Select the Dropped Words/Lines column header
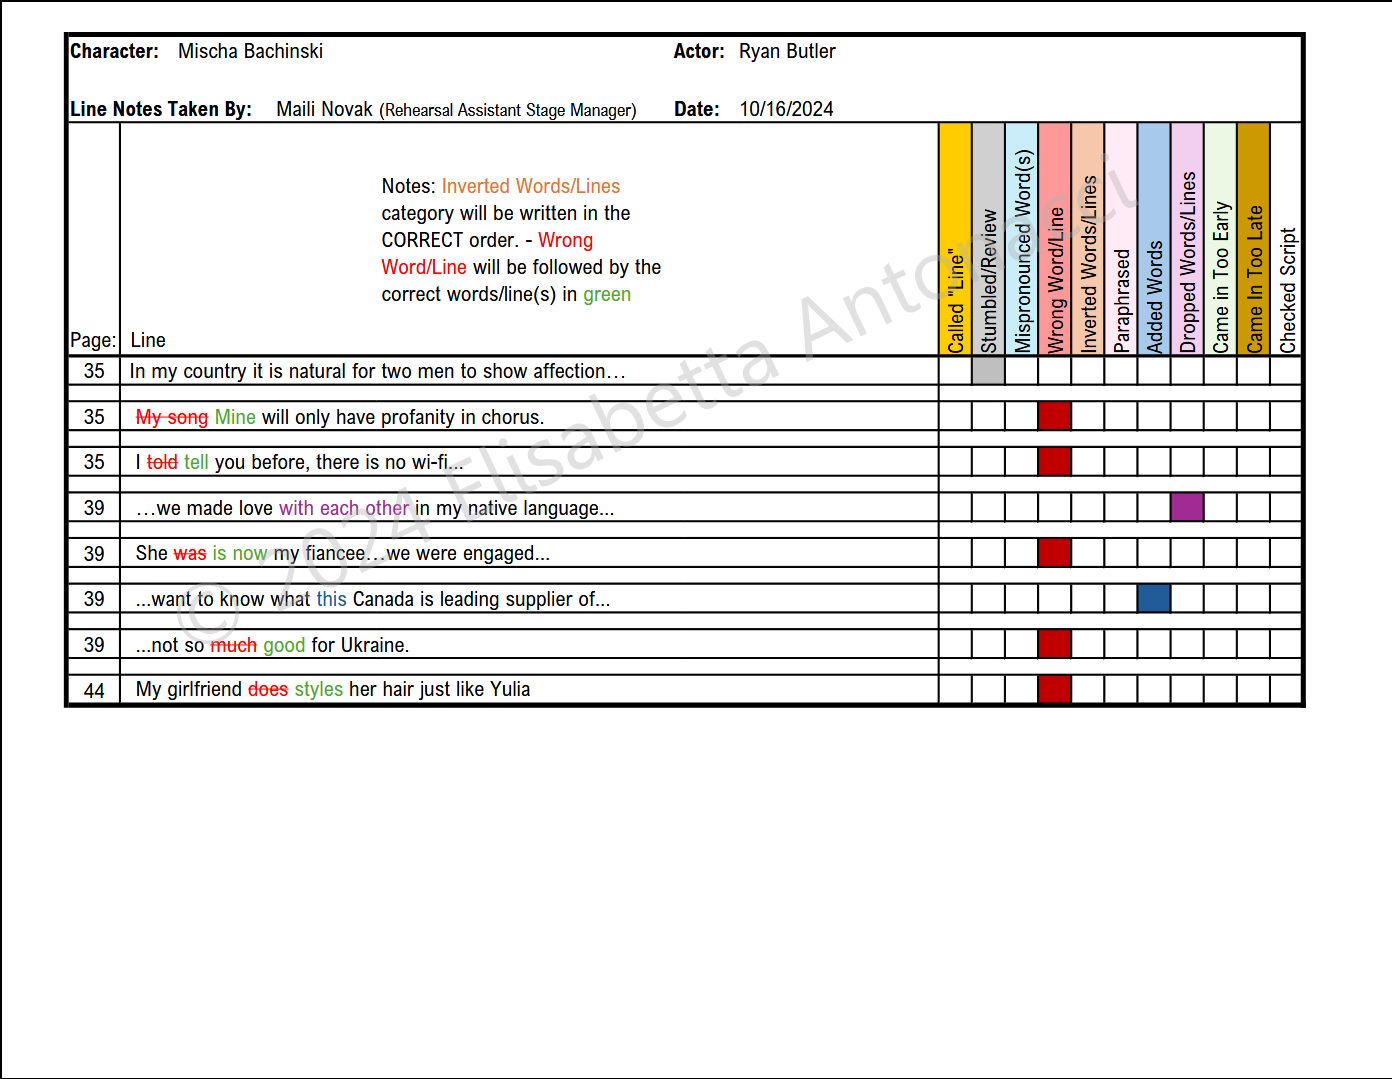The height and width of the screenshot is (1079, 1392). click(x=1187, y=239)
